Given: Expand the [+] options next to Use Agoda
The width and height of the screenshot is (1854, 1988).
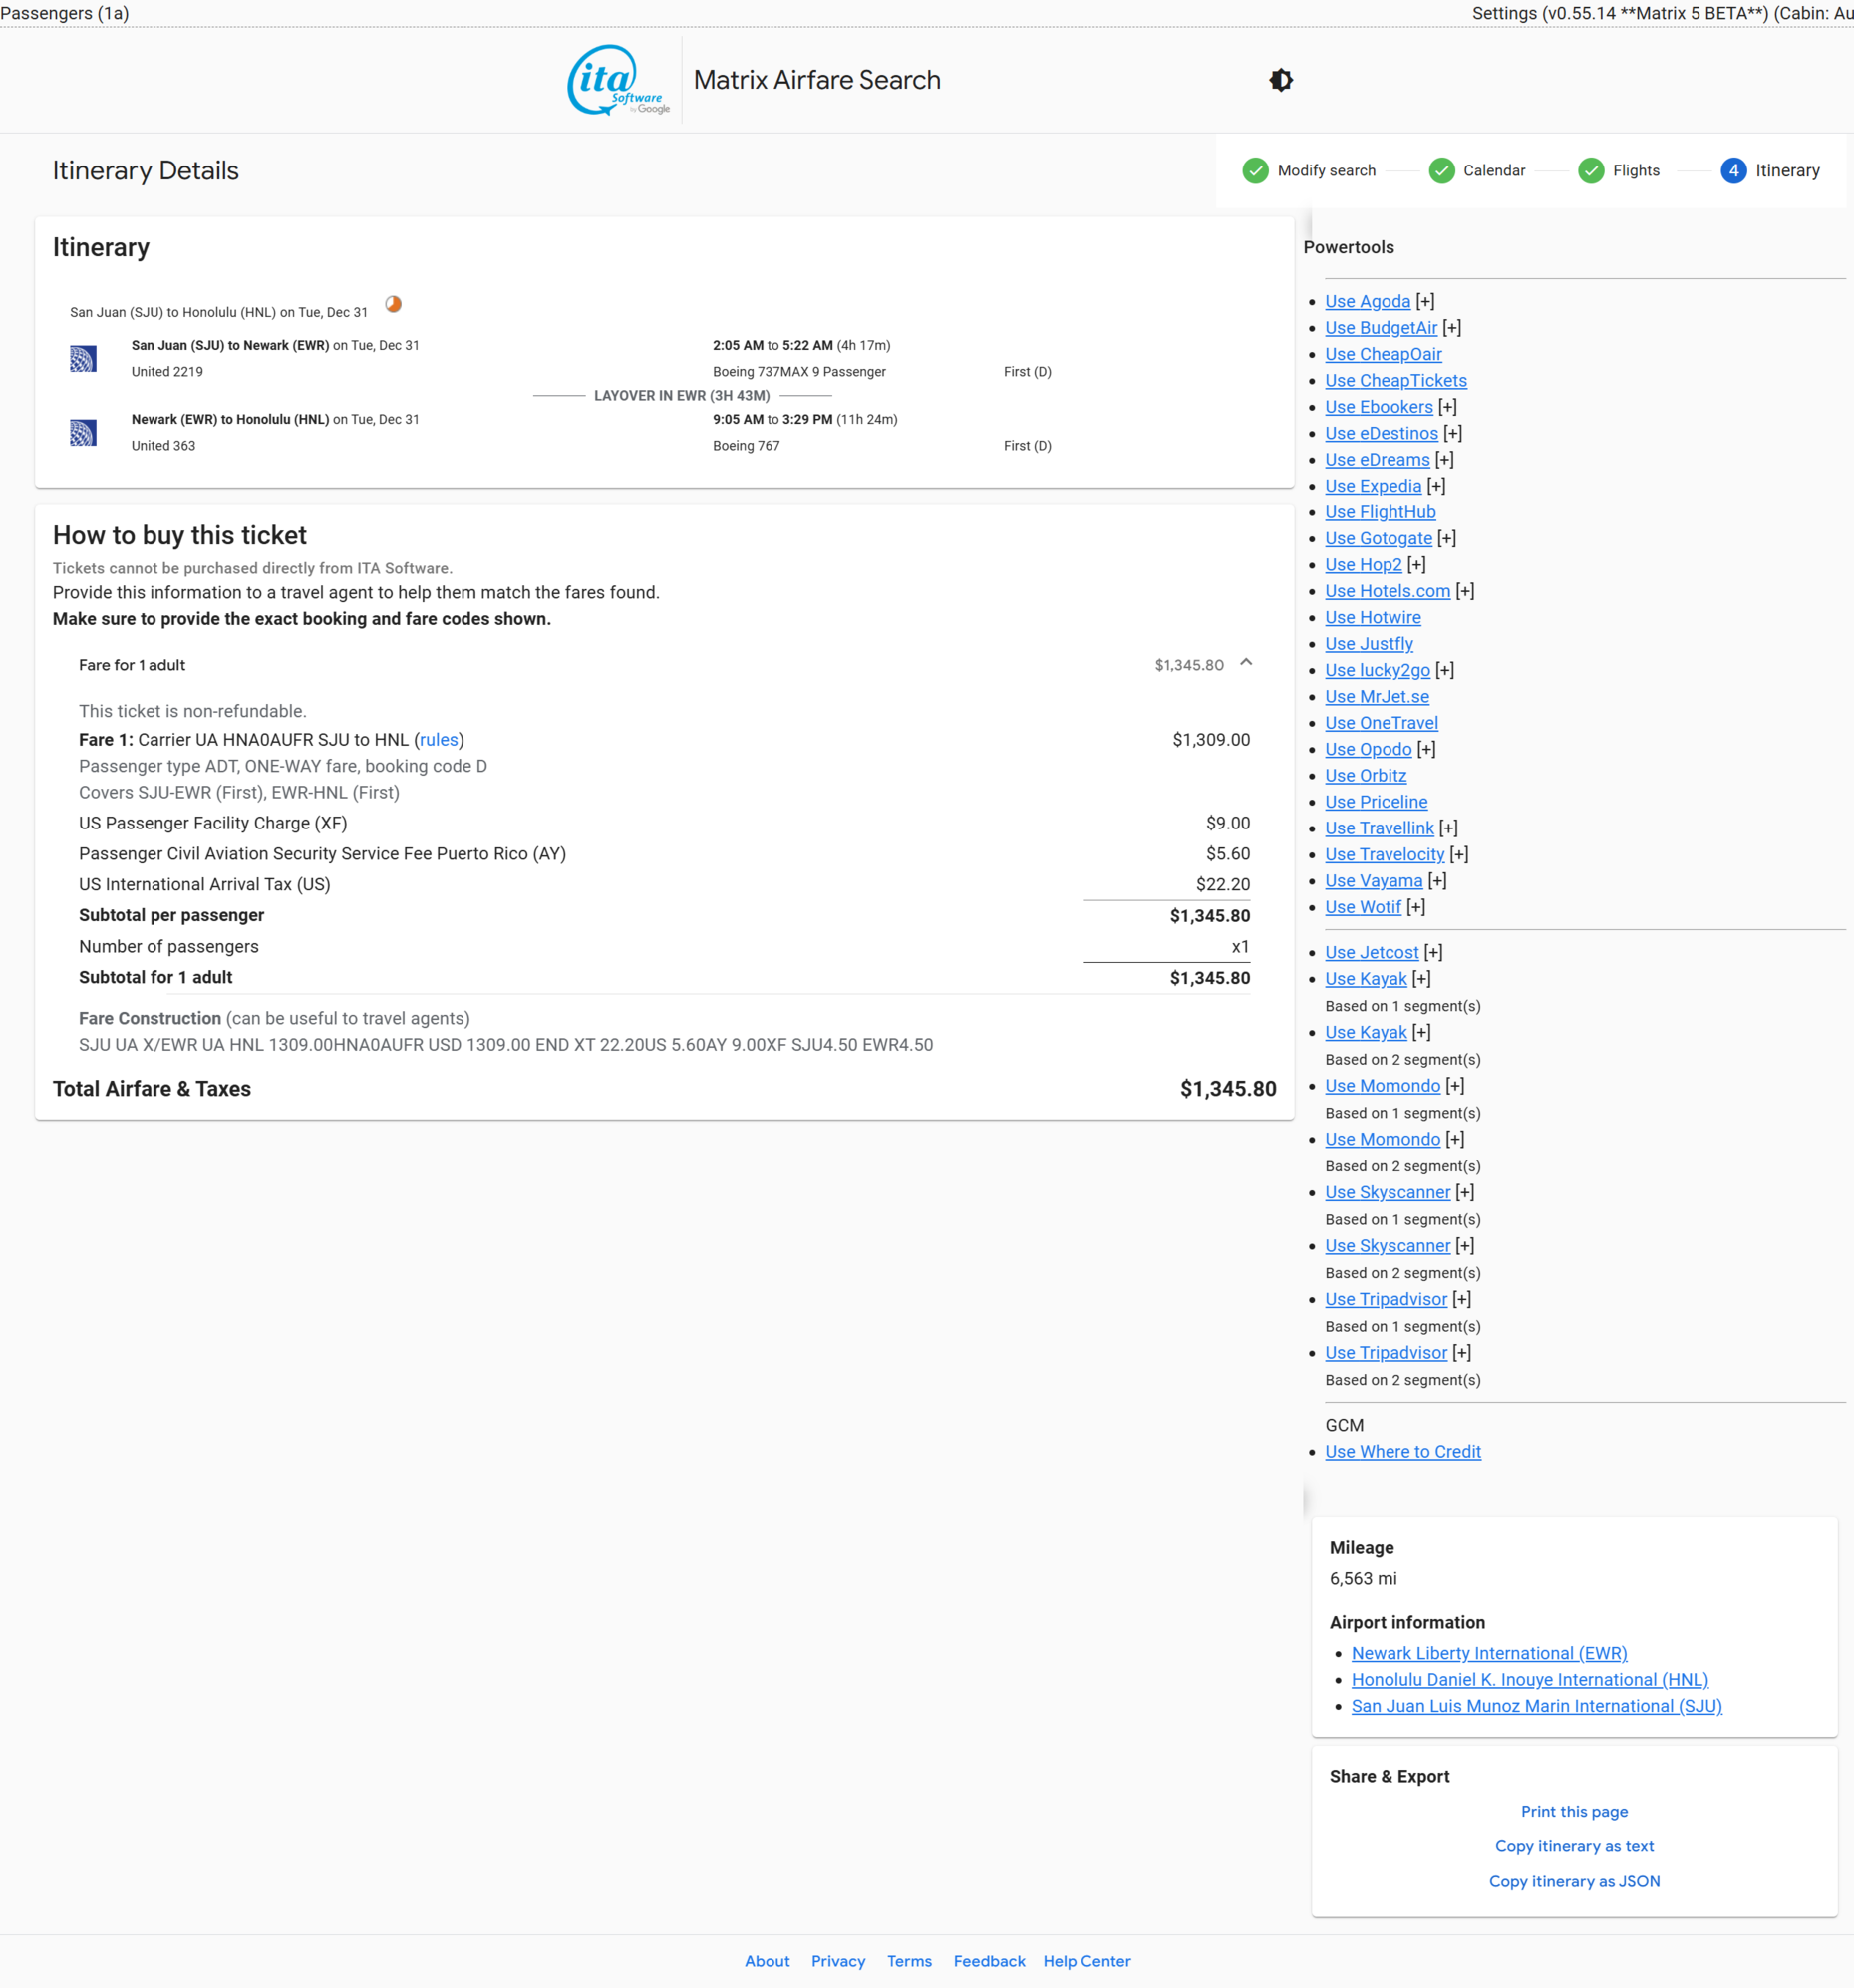Looking at the screenshot, I should coord(1425,302).
